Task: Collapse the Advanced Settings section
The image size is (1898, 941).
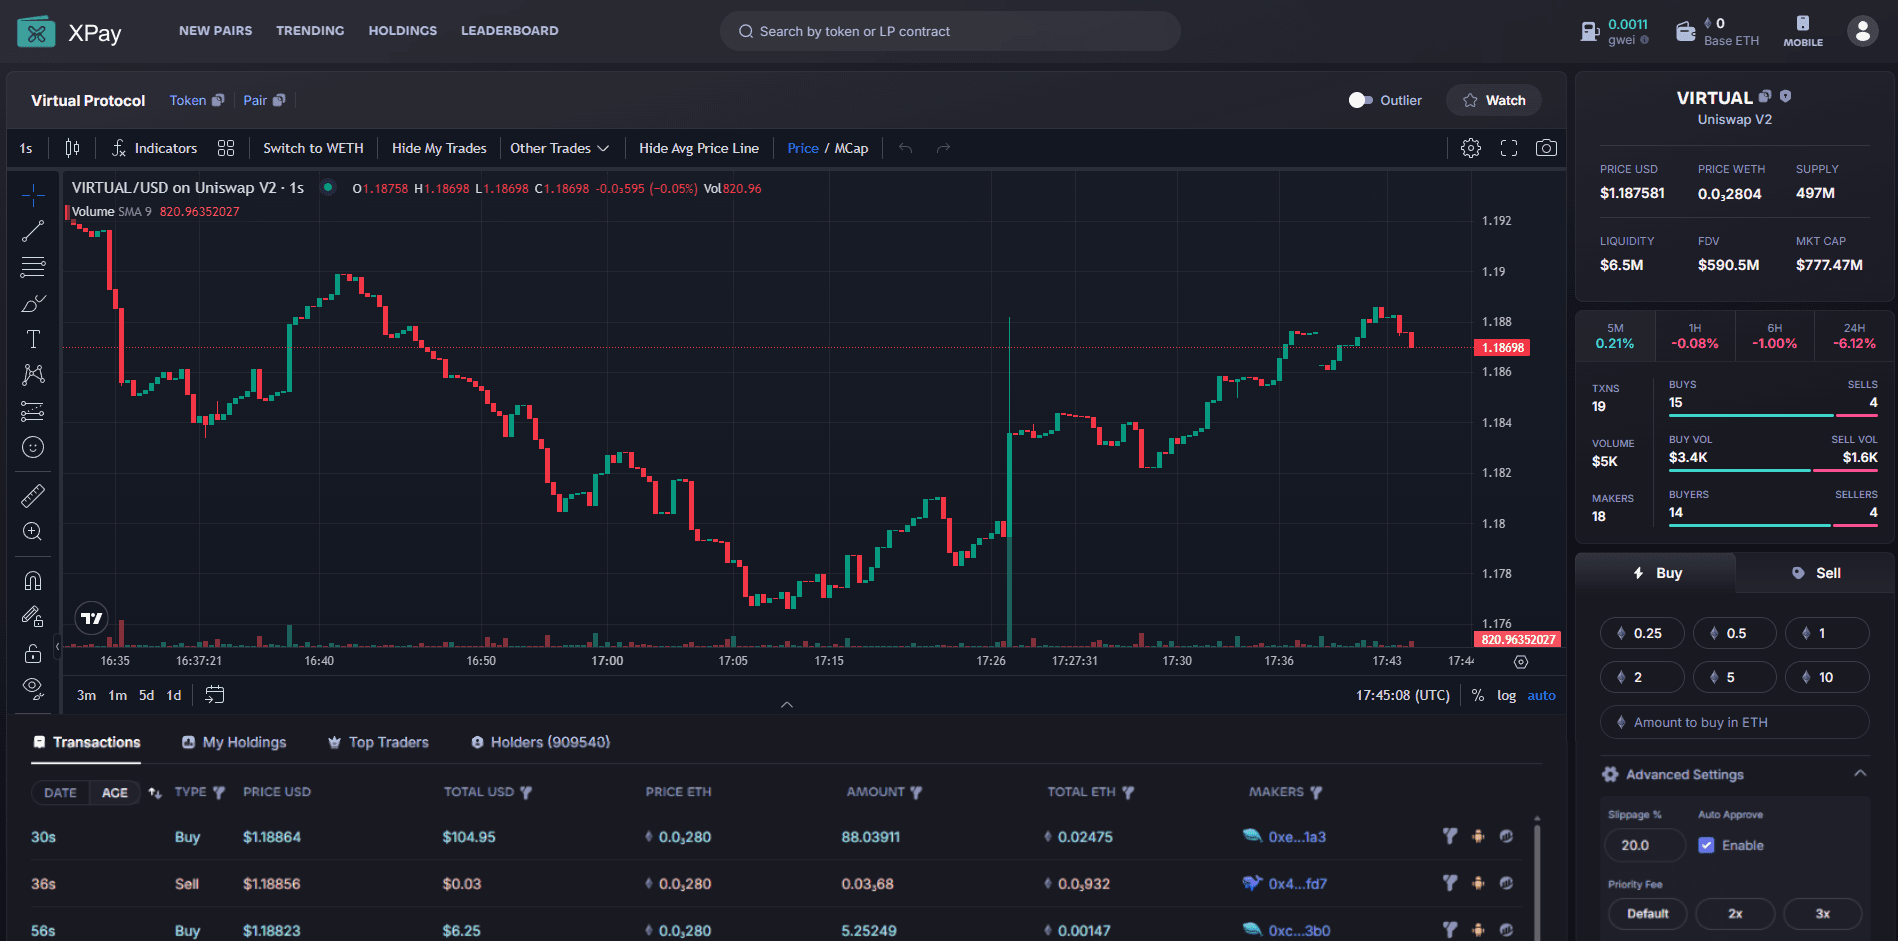Action: click(x=1860, y=774)
